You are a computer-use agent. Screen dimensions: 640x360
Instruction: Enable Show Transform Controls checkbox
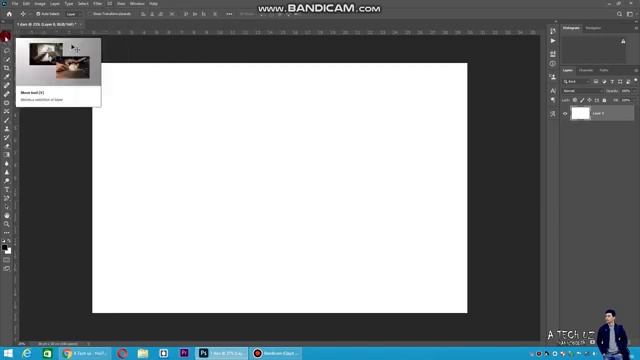[90, 14]
